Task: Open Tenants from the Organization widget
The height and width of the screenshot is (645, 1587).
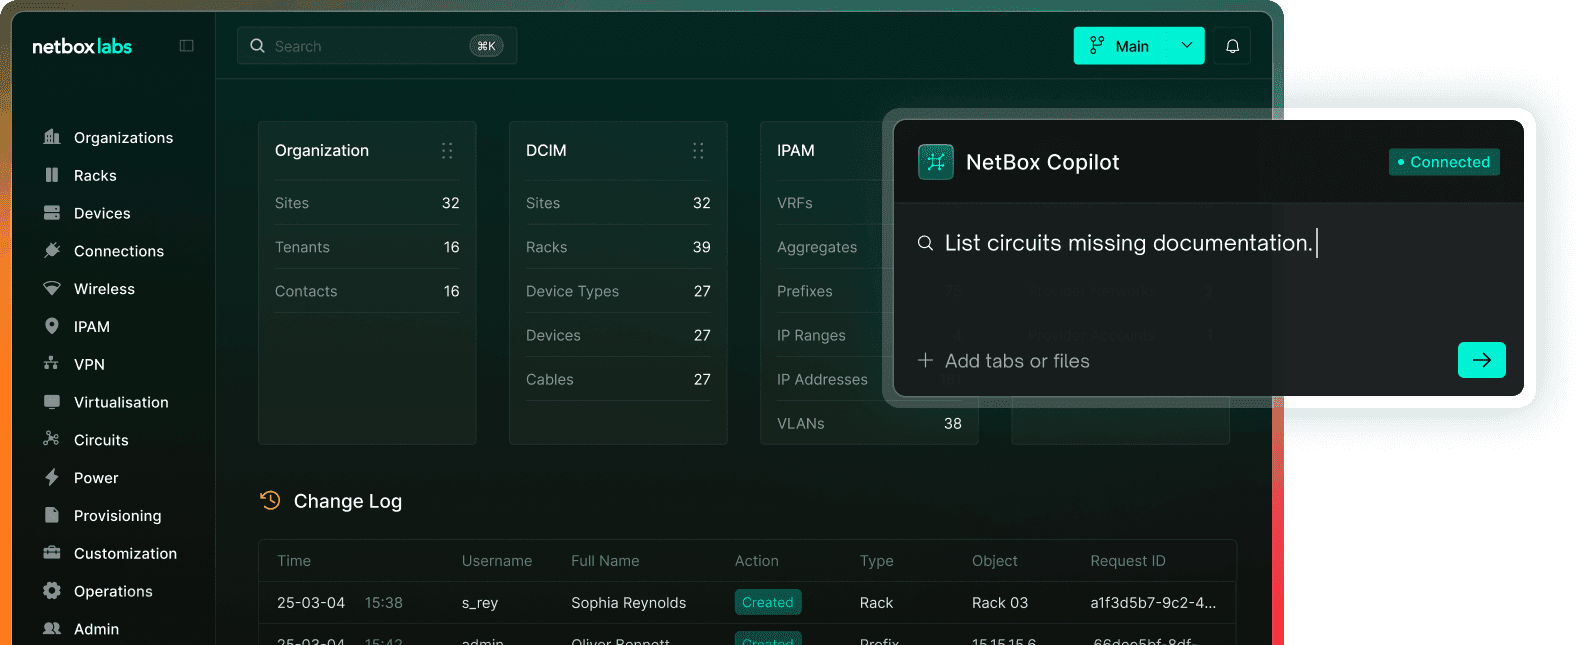Action: point(302,247)
